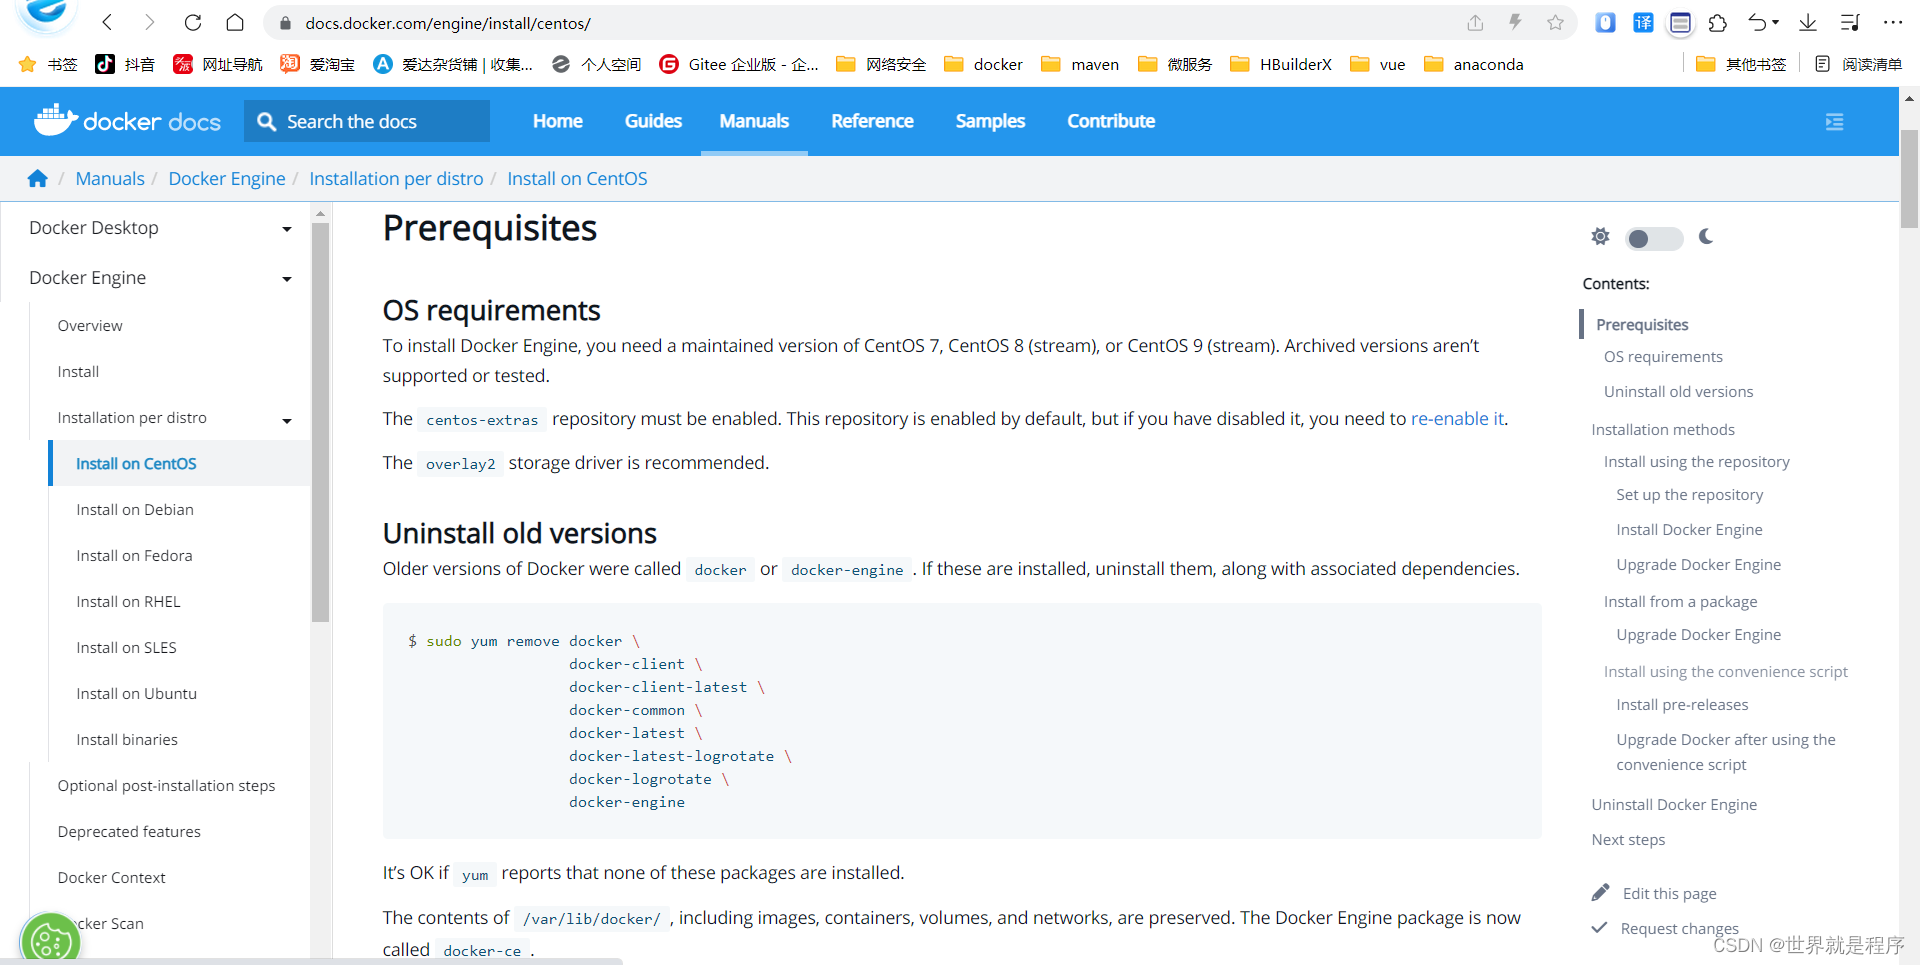Open Install on Fedora in the sidebar
The width and height of the screenshot is (1920, 965).
point(134,556)
